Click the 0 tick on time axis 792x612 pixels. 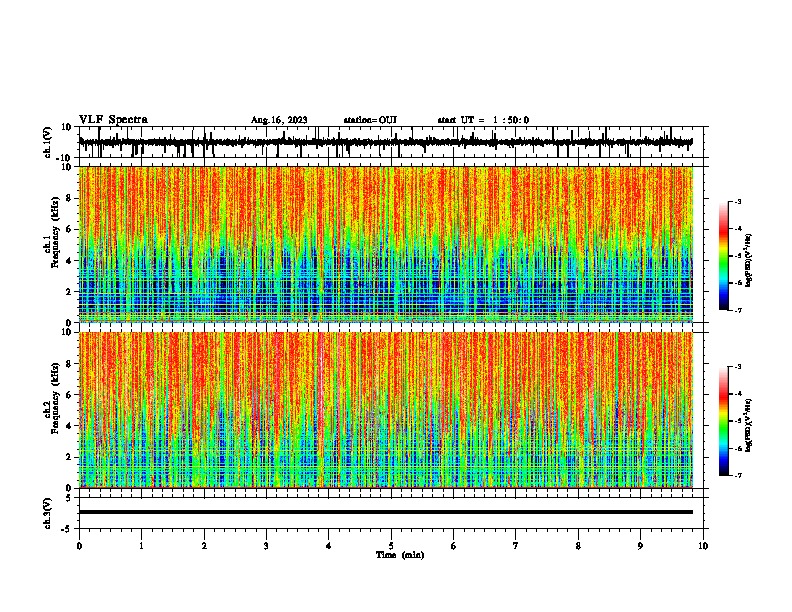point(79,546)
